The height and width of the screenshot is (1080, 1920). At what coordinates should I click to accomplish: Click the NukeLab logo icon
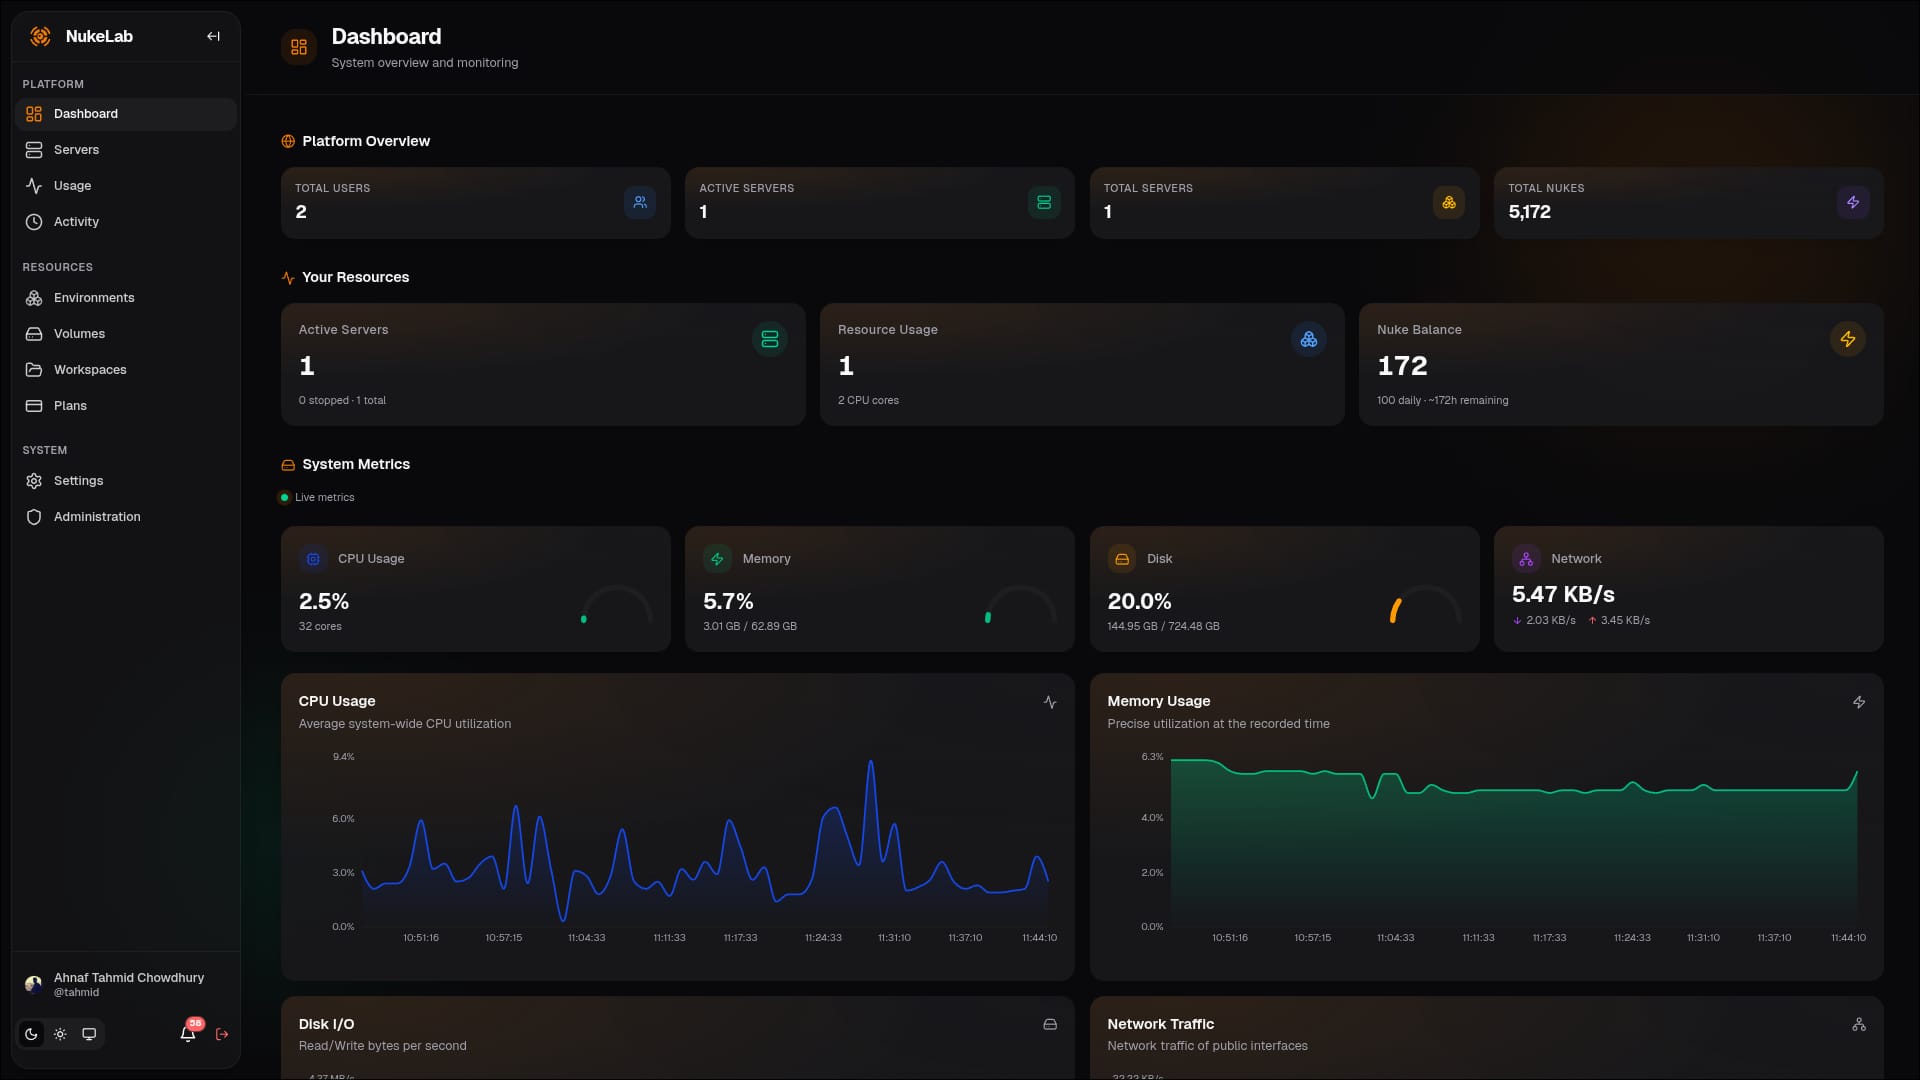pos(40,36)
